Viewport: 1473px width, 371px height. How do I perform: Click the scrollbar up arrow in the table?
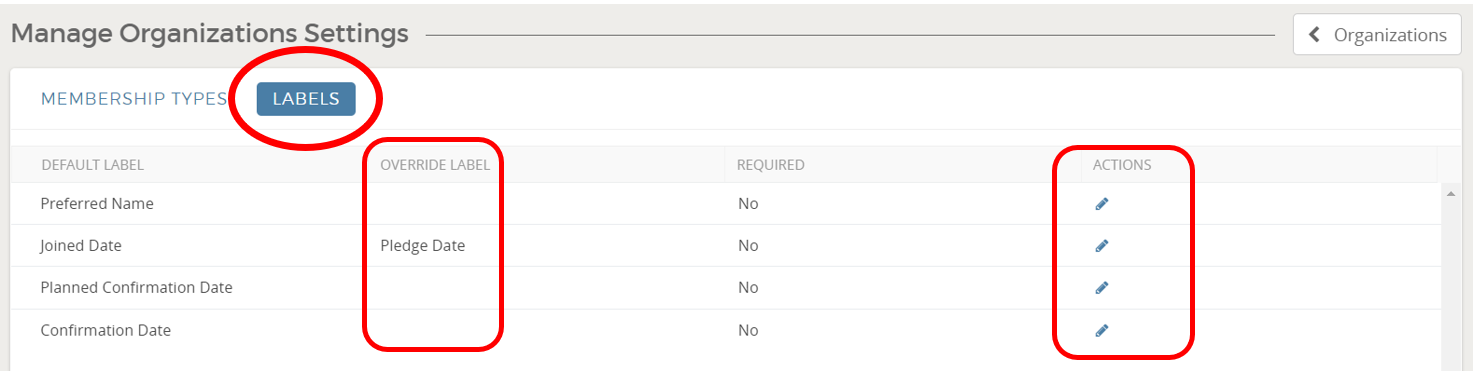pyautogui.click(x=1451, y=193)
